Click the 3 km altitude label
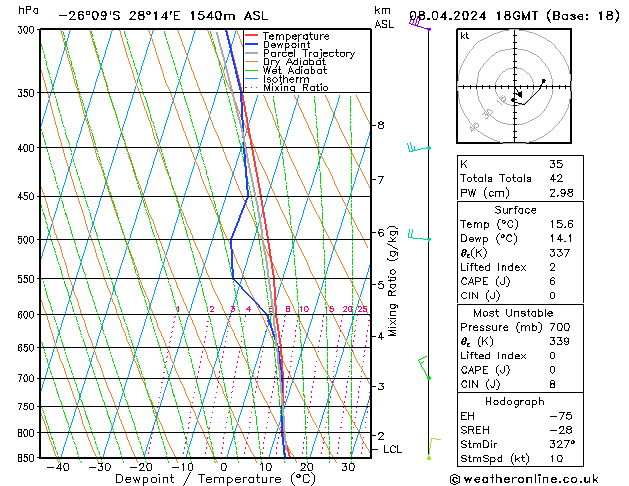Viewport: 629px width, 486px height. point(381,386)
